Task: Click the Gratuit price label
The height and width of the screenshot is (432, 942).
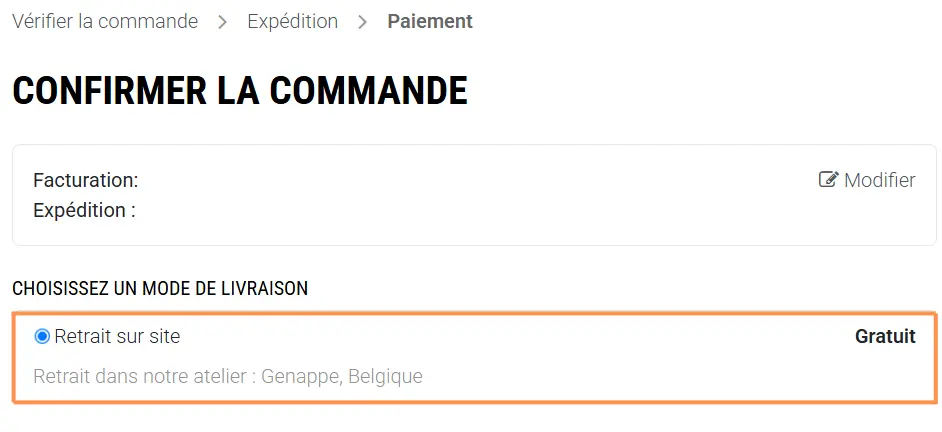Action: [x=885, y=337]
